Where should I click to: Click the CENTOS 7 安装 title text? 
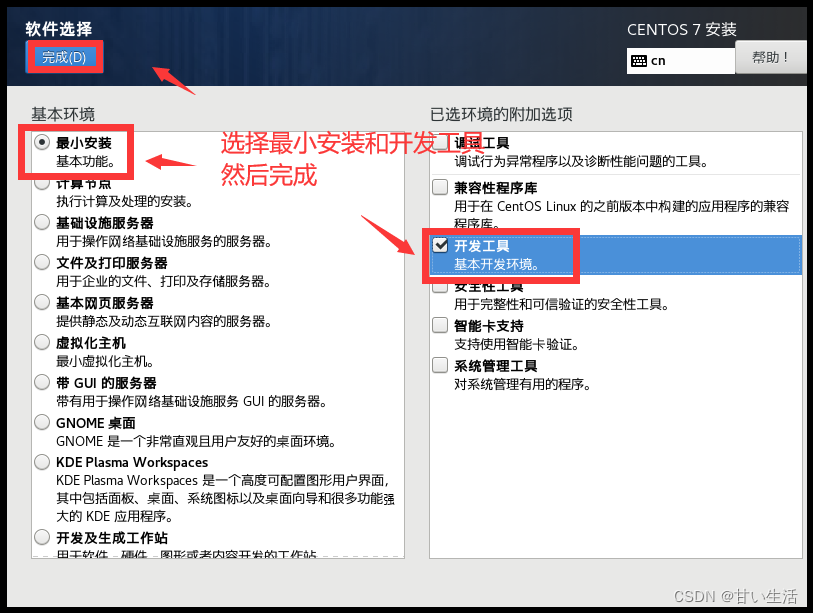click(x=682, y=30)
